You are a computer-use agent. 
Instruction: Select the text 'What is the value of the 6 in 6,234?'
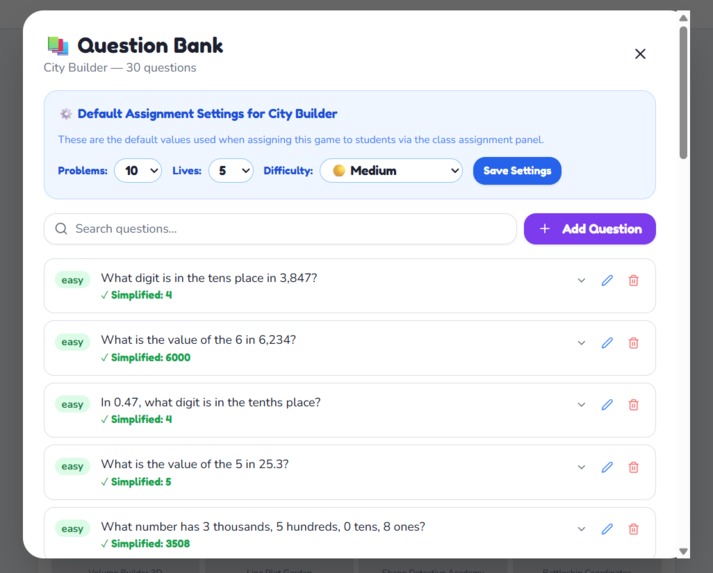198,340
